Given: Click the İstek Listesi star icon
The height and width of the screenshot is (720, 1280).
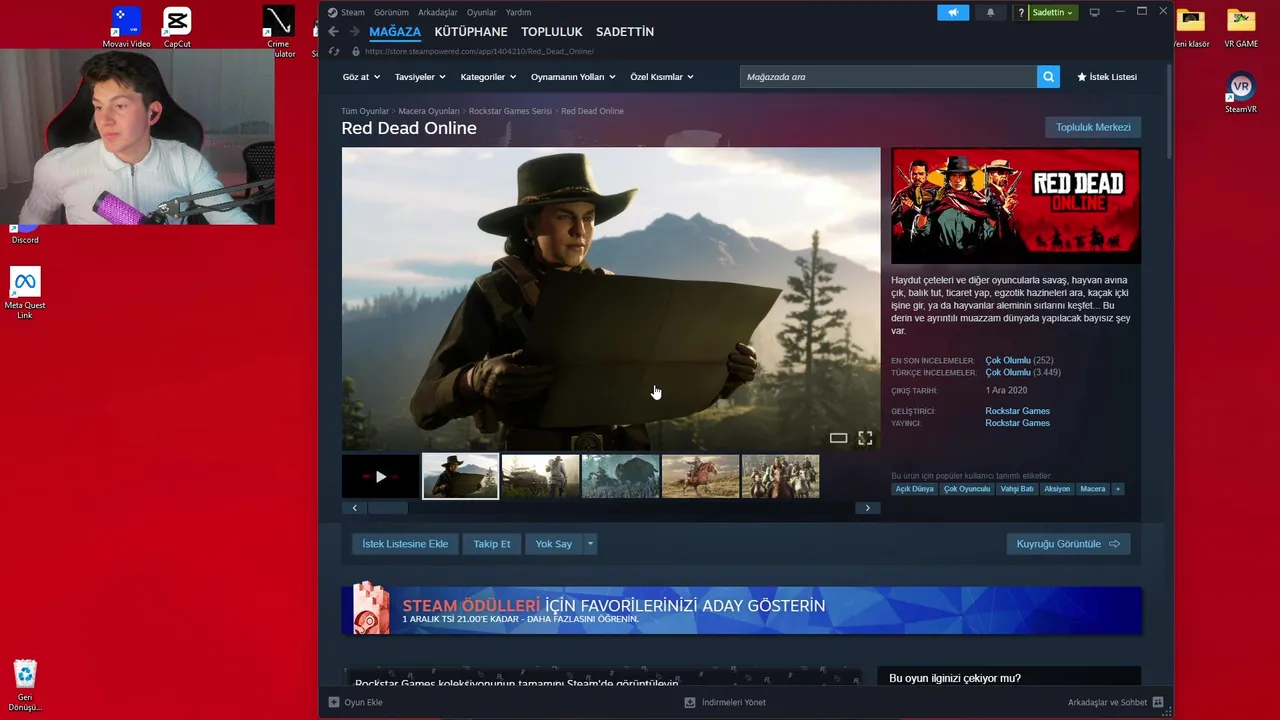Looking at the screenshot, I should (1081, 77).
